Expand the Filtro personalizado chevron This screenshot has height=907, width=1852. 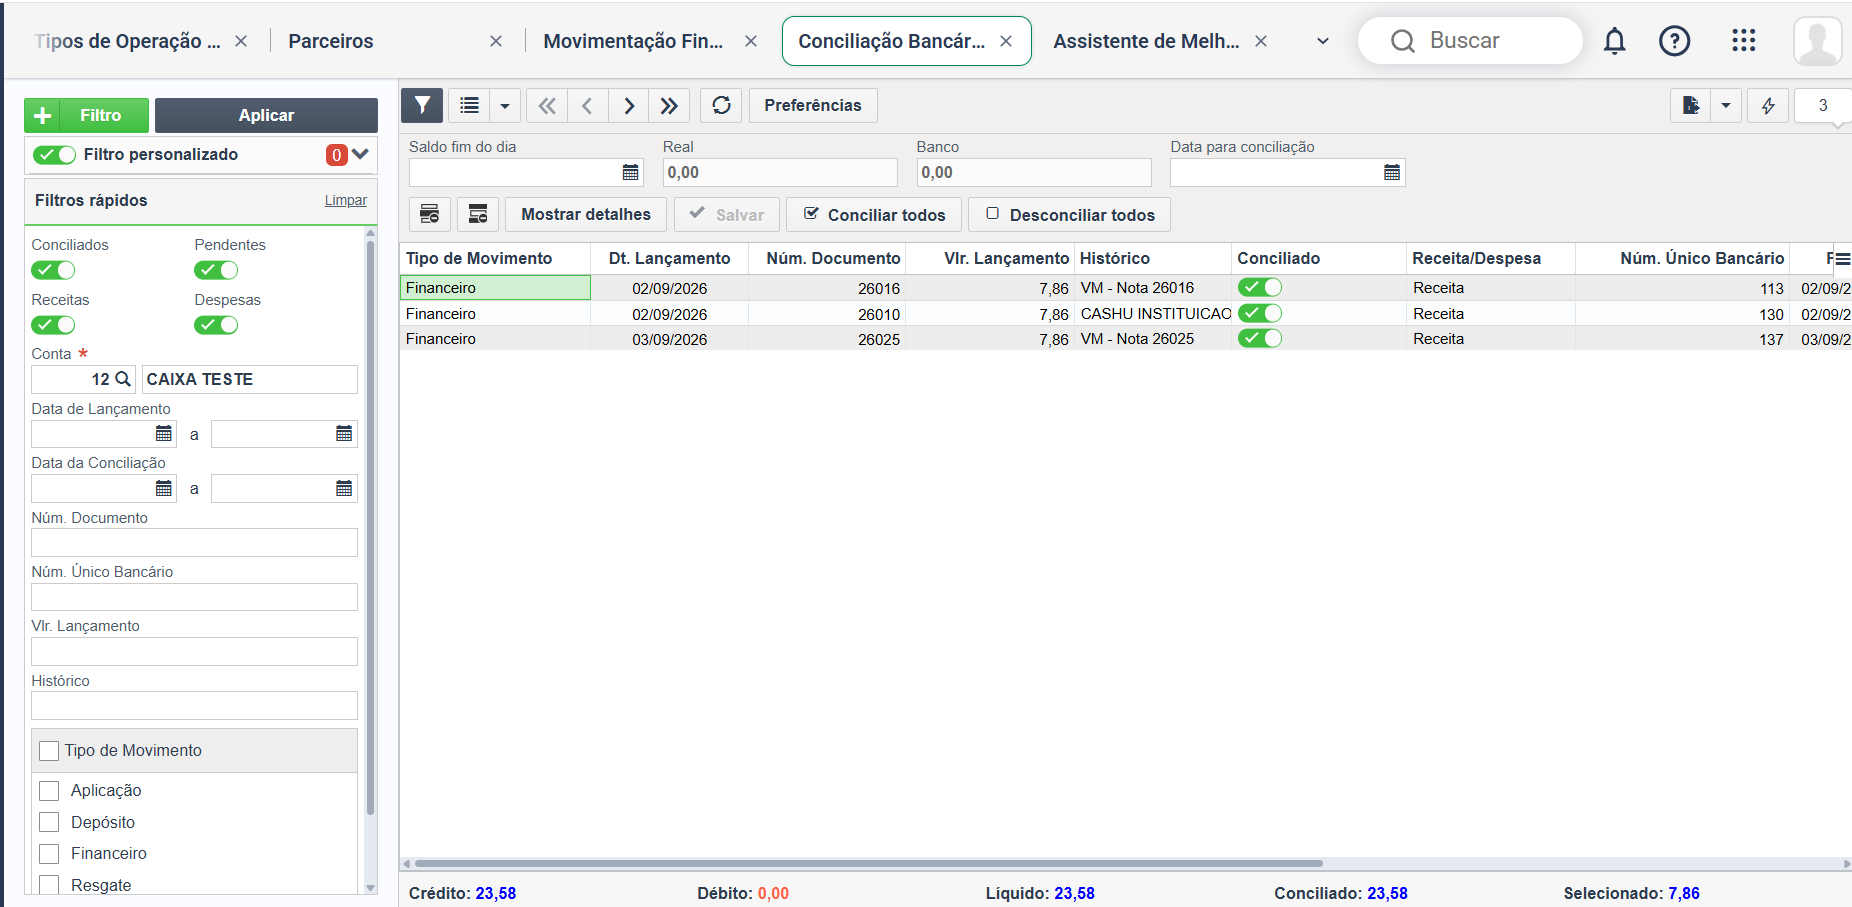pos(361,154)
